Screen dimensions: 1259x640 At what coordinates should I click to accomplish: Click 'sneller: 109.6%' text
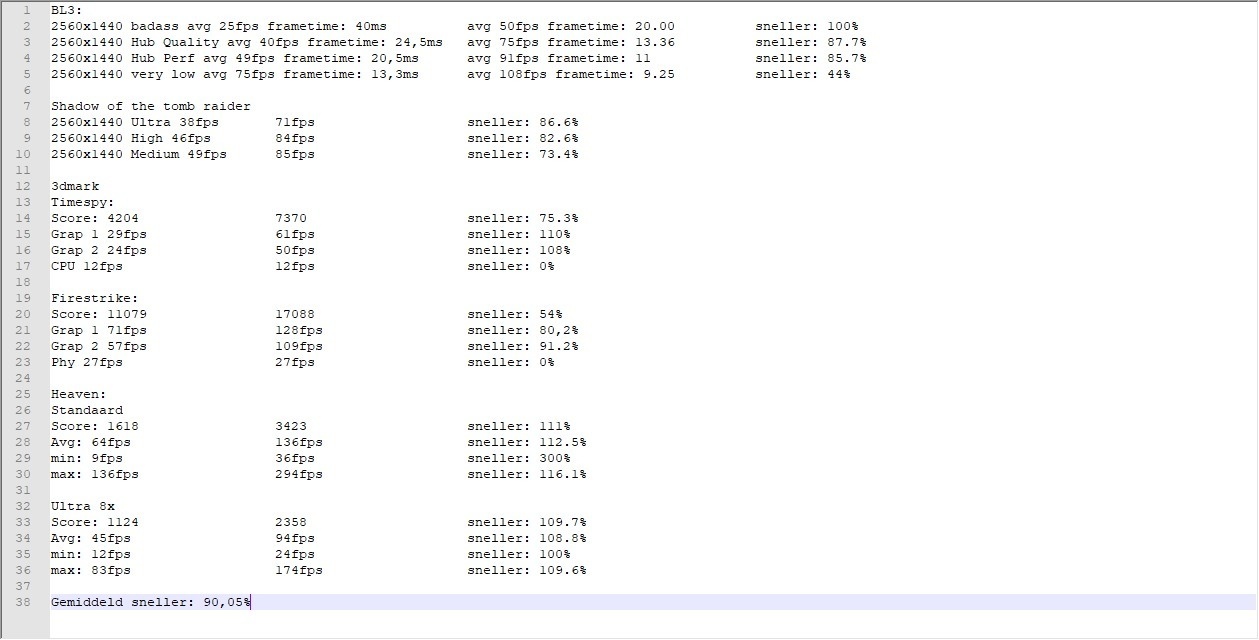pos(527,570)
